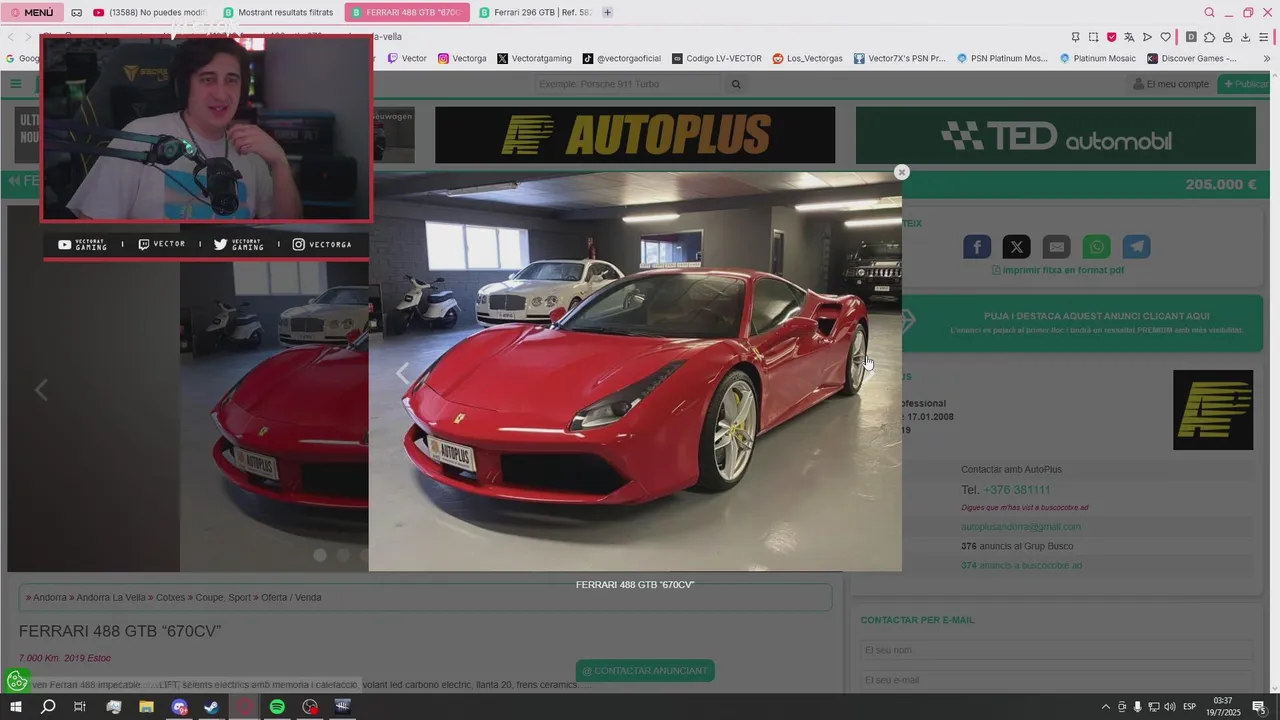Show previous photo in the lightbox
The image size is (1280, 720).
pyautogui.click(x=402, y=373)
